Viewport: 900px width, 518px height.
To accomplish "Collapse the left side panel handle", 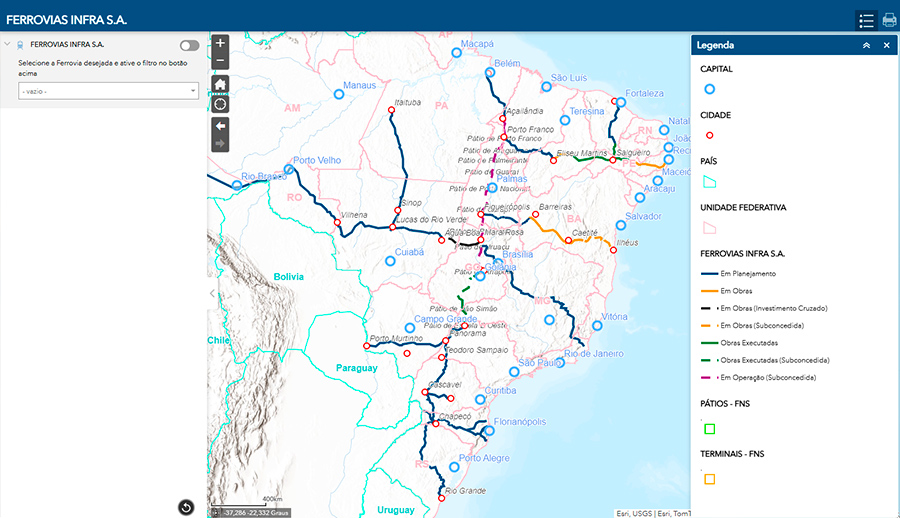I will [212, 293].
